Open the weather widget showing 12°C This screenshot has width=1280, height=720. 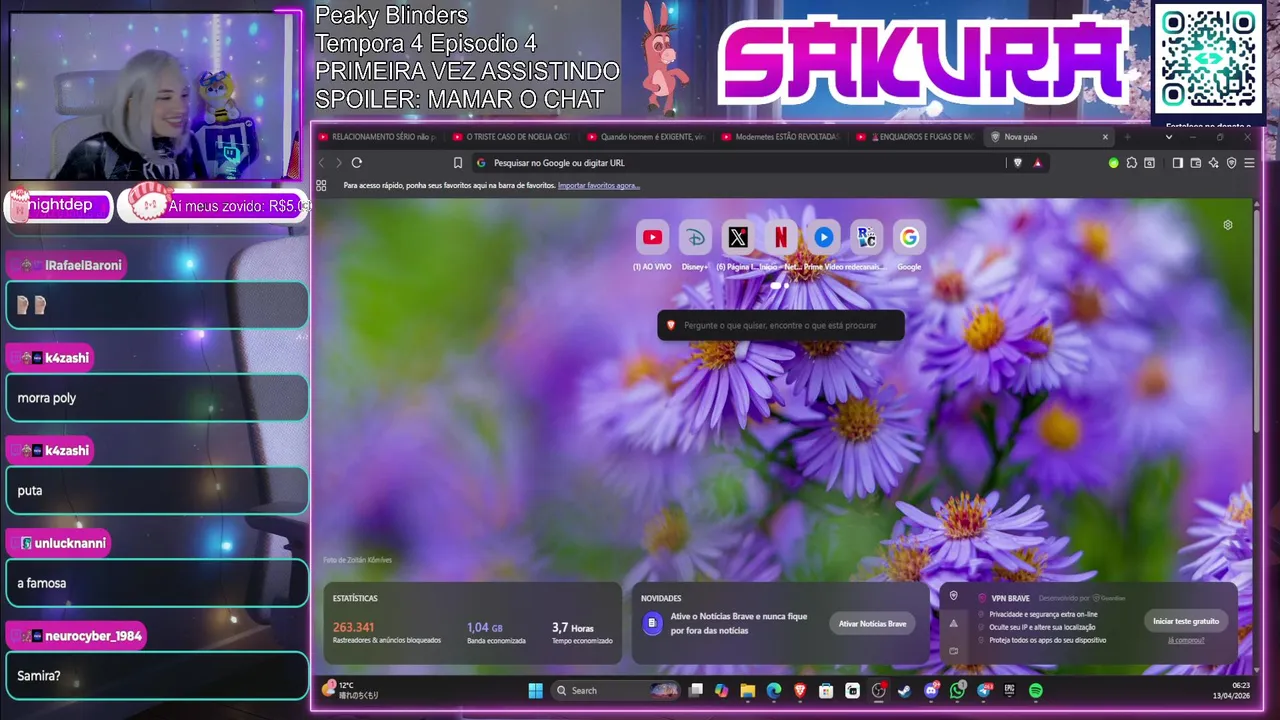[350, 690]
